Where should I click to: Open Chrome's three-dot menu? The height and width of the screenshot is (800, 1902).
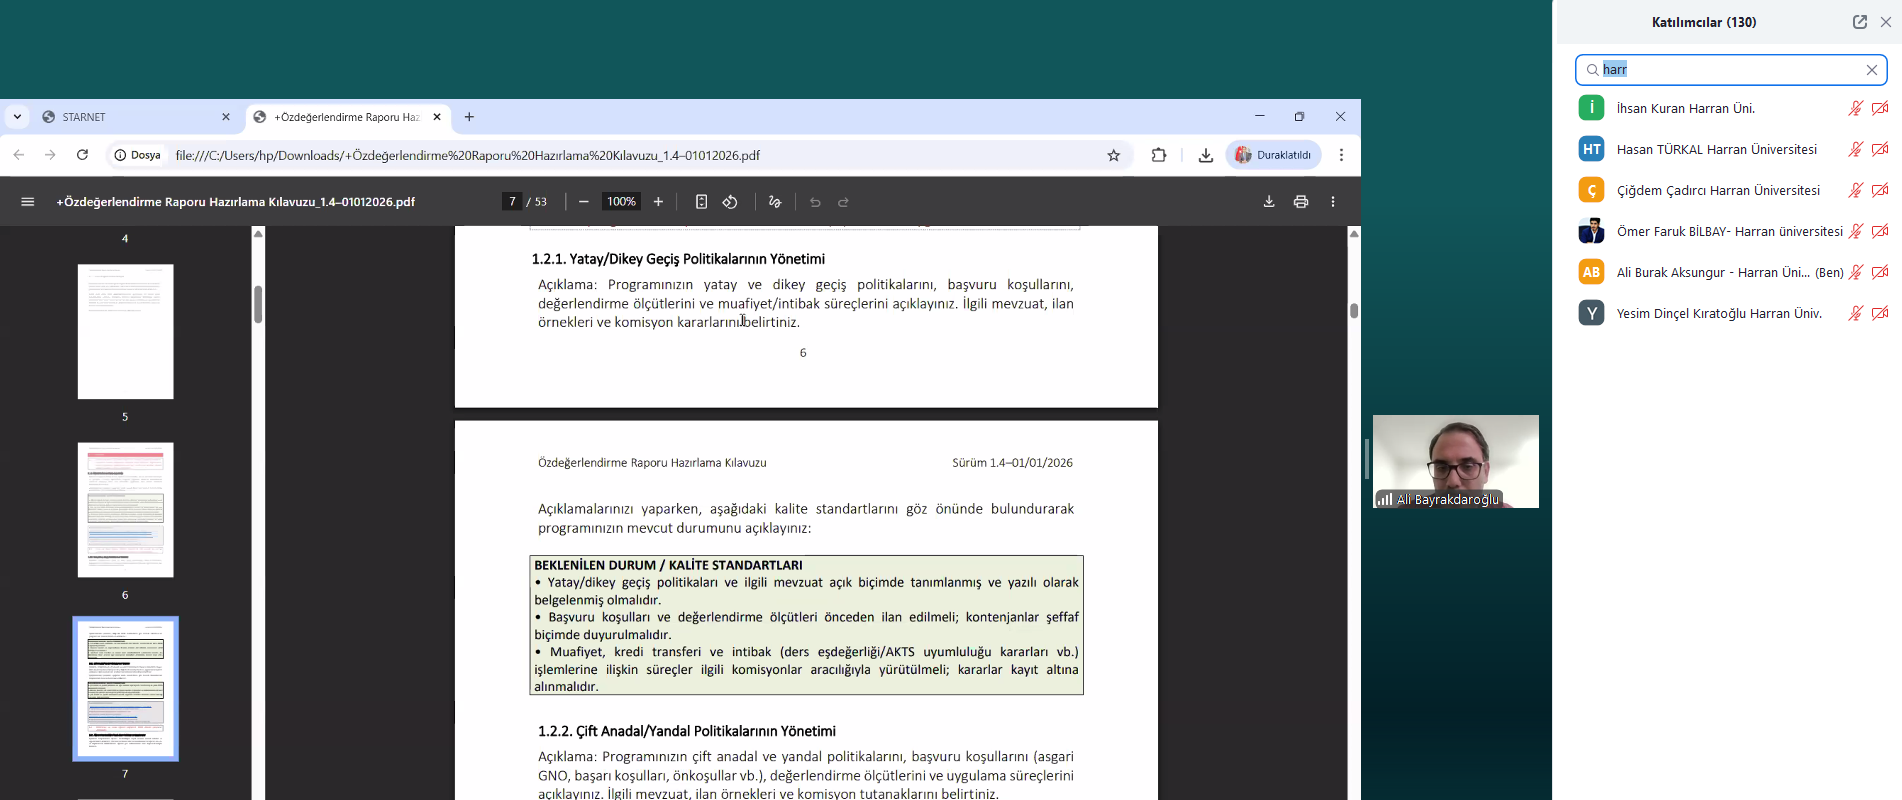[x=1342, y=155]
